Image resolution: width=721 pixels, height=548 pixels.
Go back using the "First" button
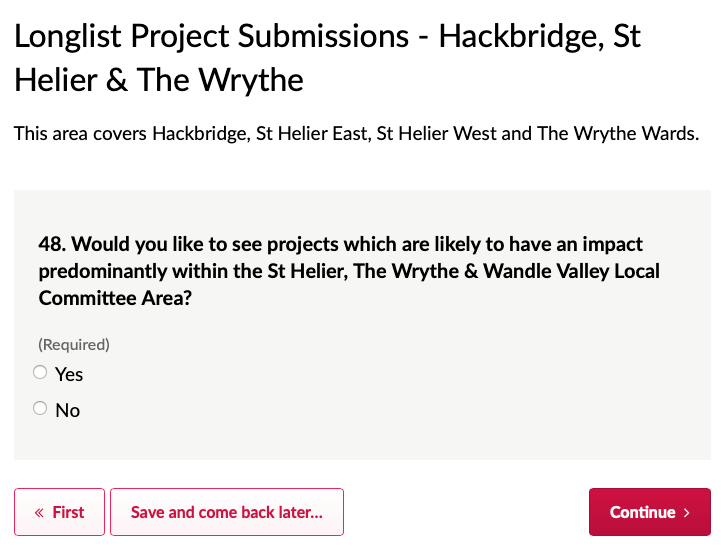[59, 512]
